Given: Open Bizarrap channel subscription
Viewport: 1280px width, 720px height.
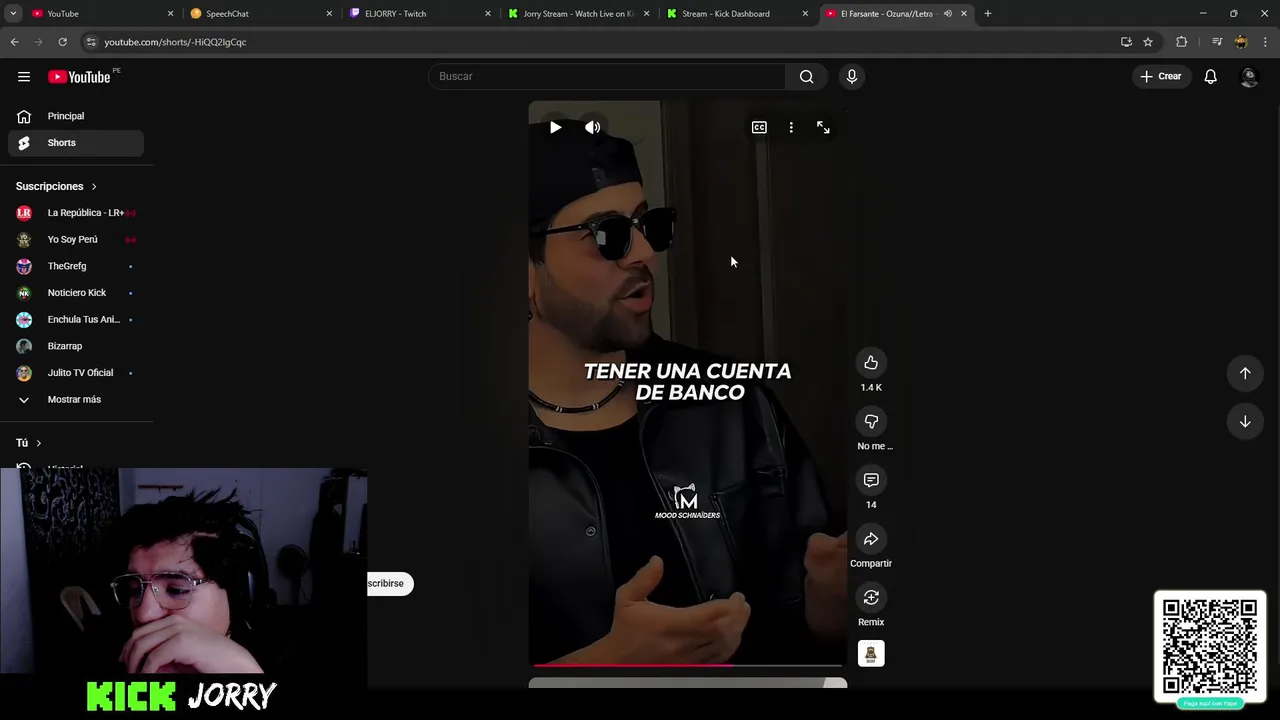Looking at the screenshot, I should point(76,346).
